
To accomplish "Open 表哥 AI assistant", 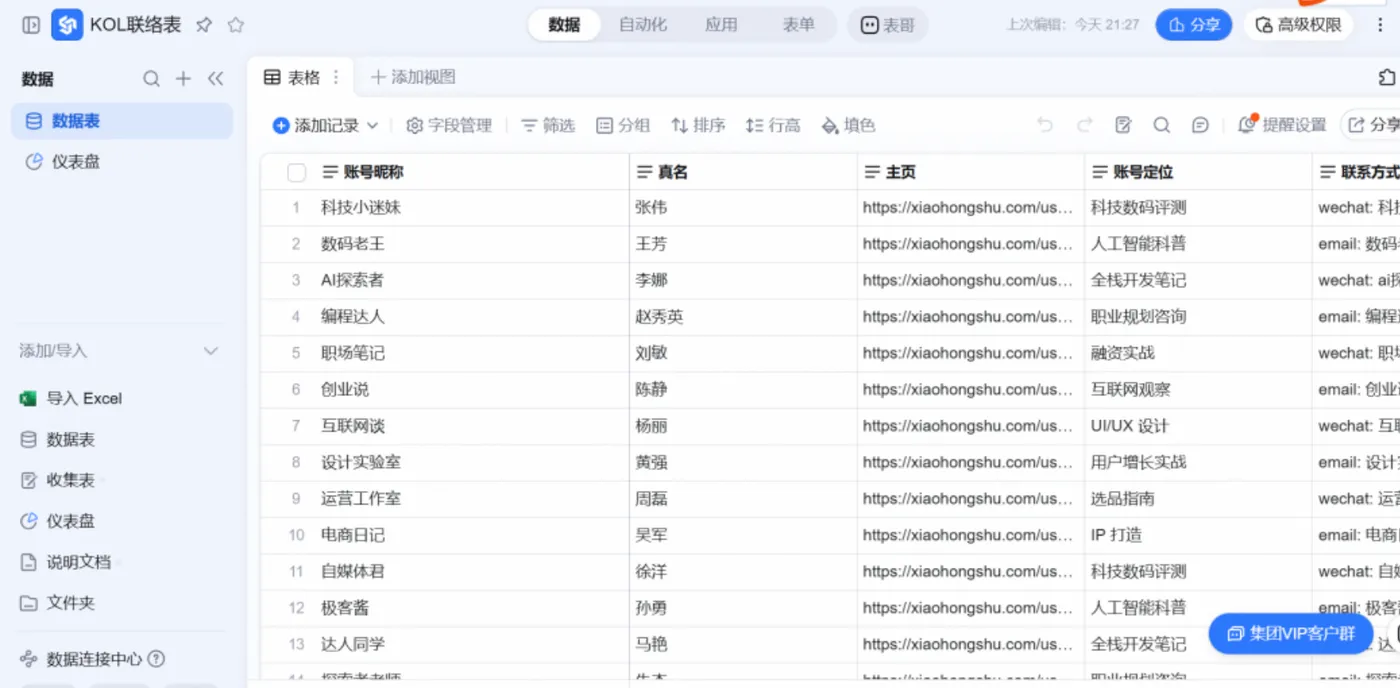I will tap(887, 25).
